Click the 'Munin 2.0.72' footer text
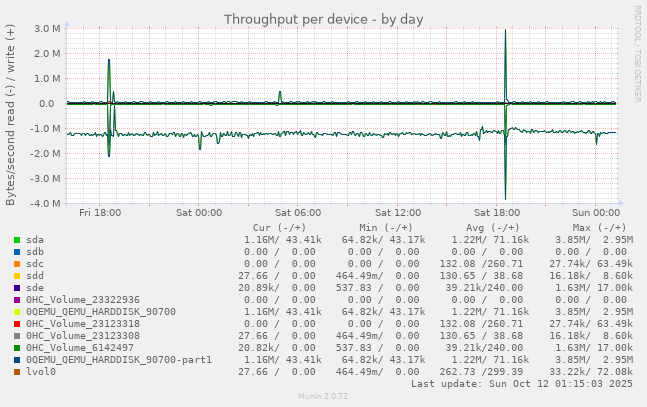This screenshot has height=407, width=647. 323,397
